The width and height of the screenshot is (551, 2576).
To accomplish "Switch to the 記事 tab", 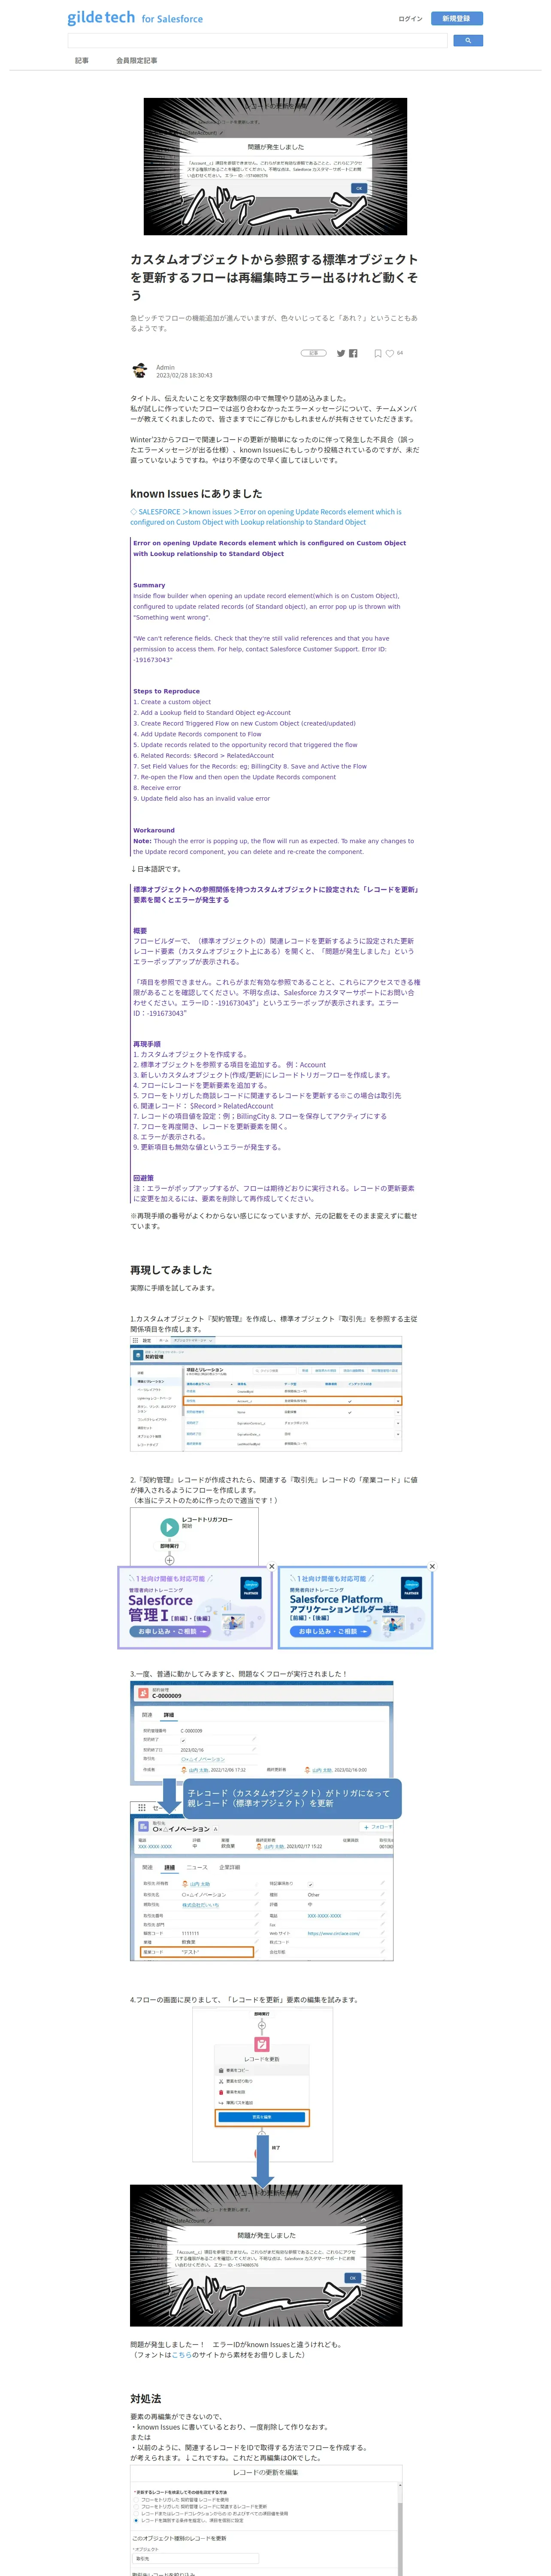I will point(82,61).
